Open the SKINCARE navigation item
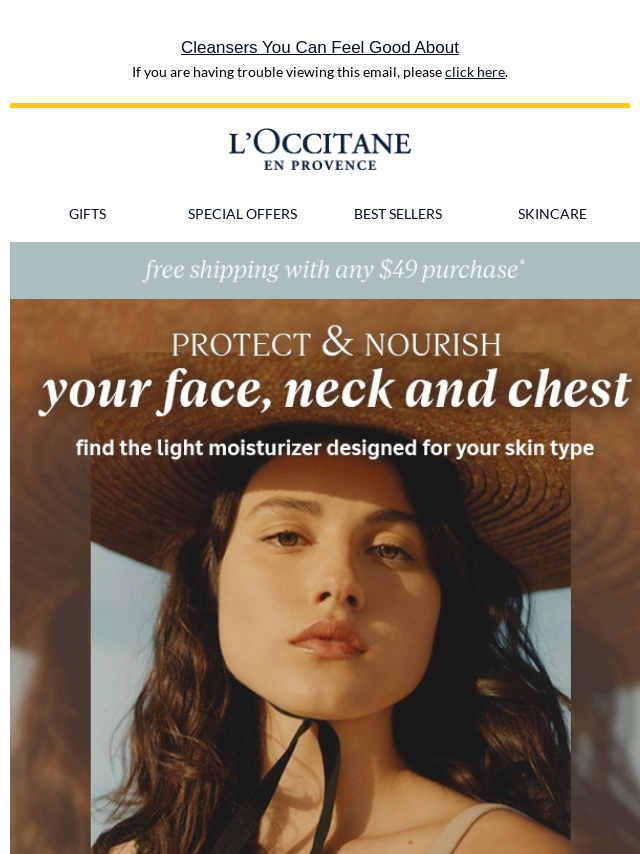Image resolution: width=640 pixels, height=854 pixels. click(x=552, y=214)
